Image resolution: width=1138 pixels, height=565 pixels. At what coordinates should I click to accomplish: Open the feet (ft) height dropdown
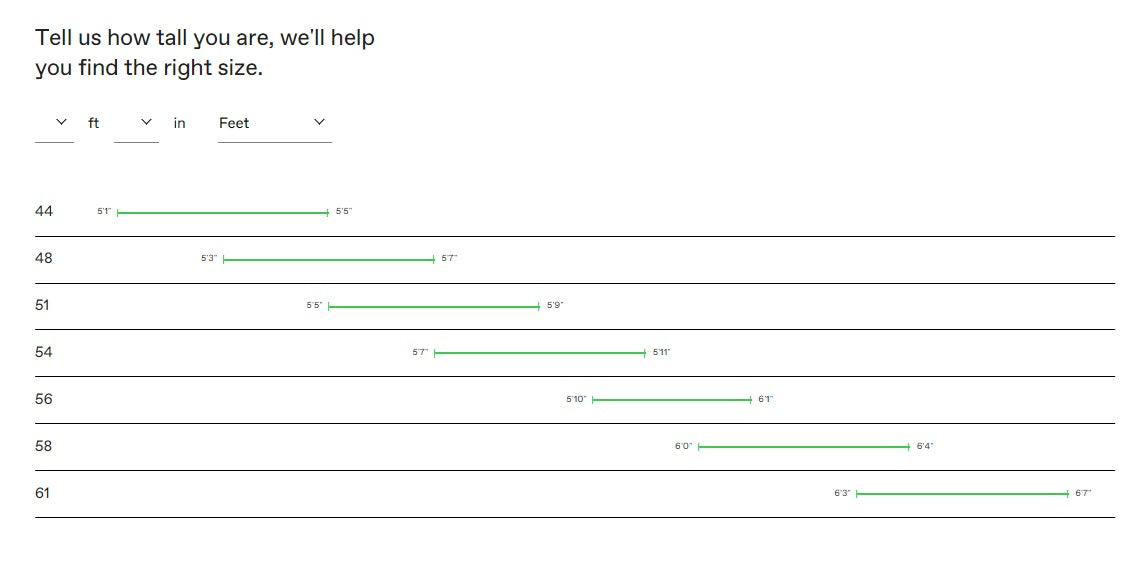[54, 123]
